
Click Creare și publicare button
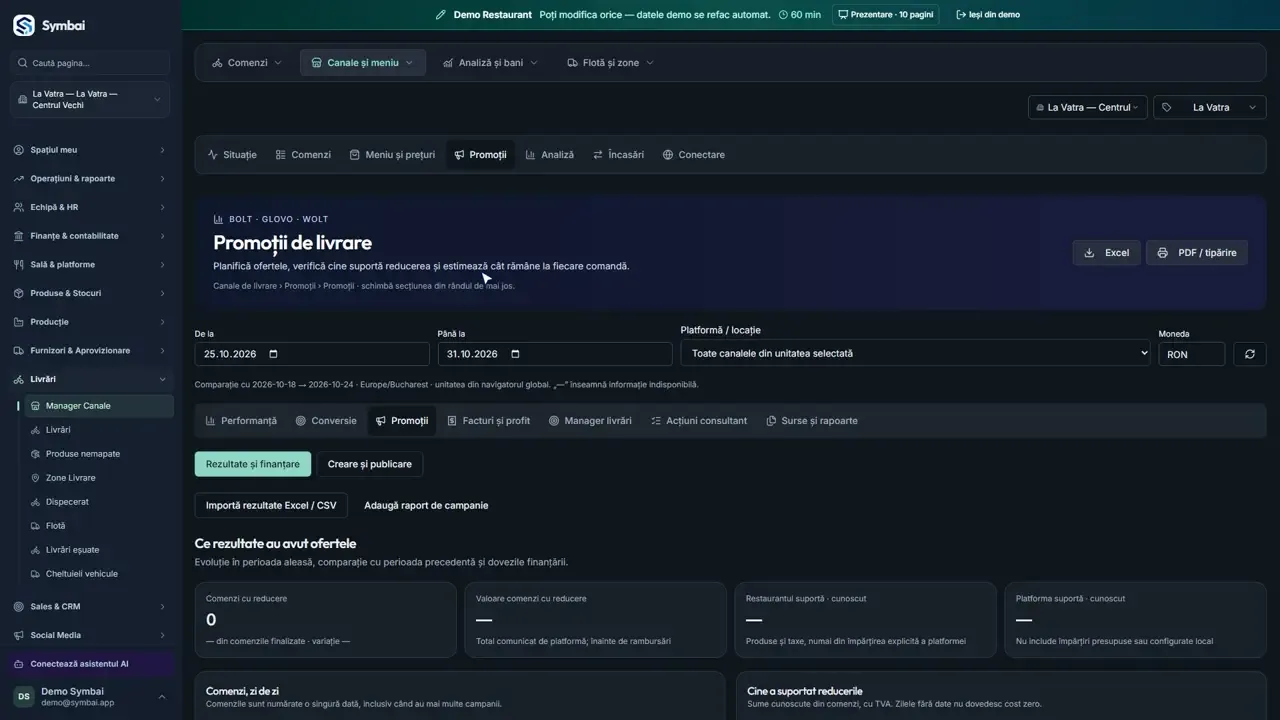point(370,464)
